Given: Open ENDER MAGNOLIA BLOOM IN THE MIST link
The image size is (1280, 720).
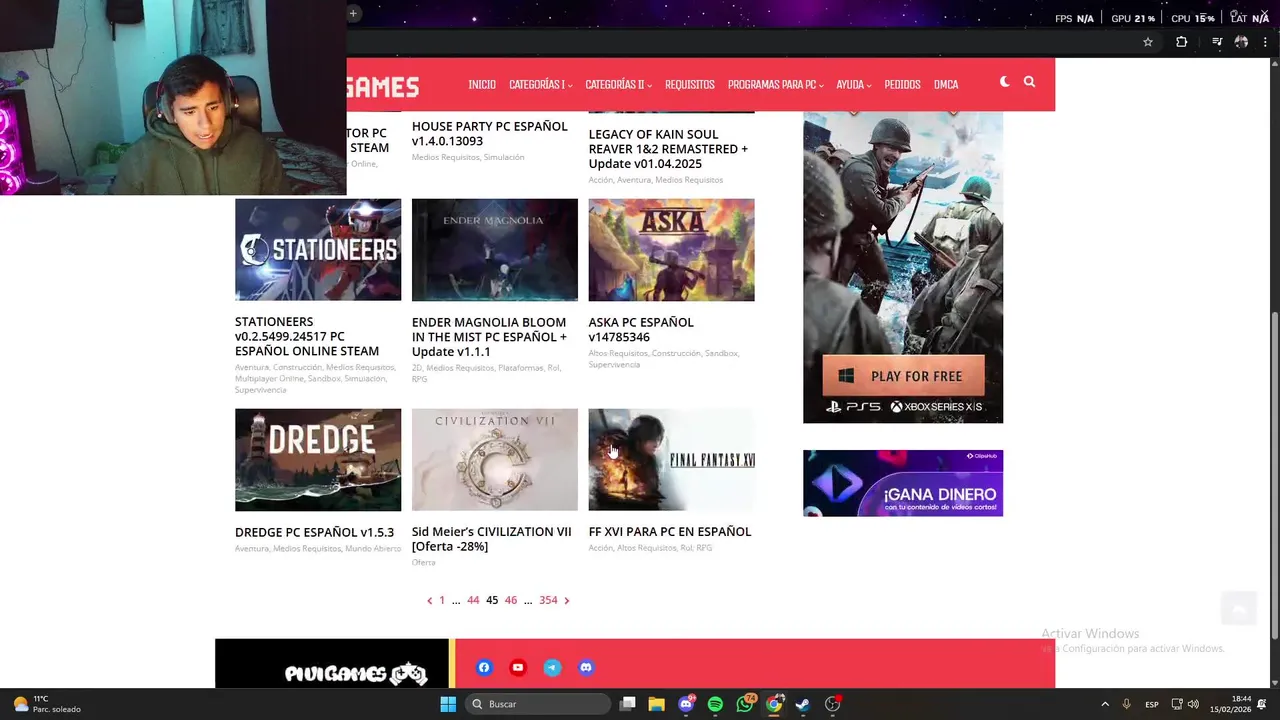Looking at the screenshot, I should click(x=489, y=337).
